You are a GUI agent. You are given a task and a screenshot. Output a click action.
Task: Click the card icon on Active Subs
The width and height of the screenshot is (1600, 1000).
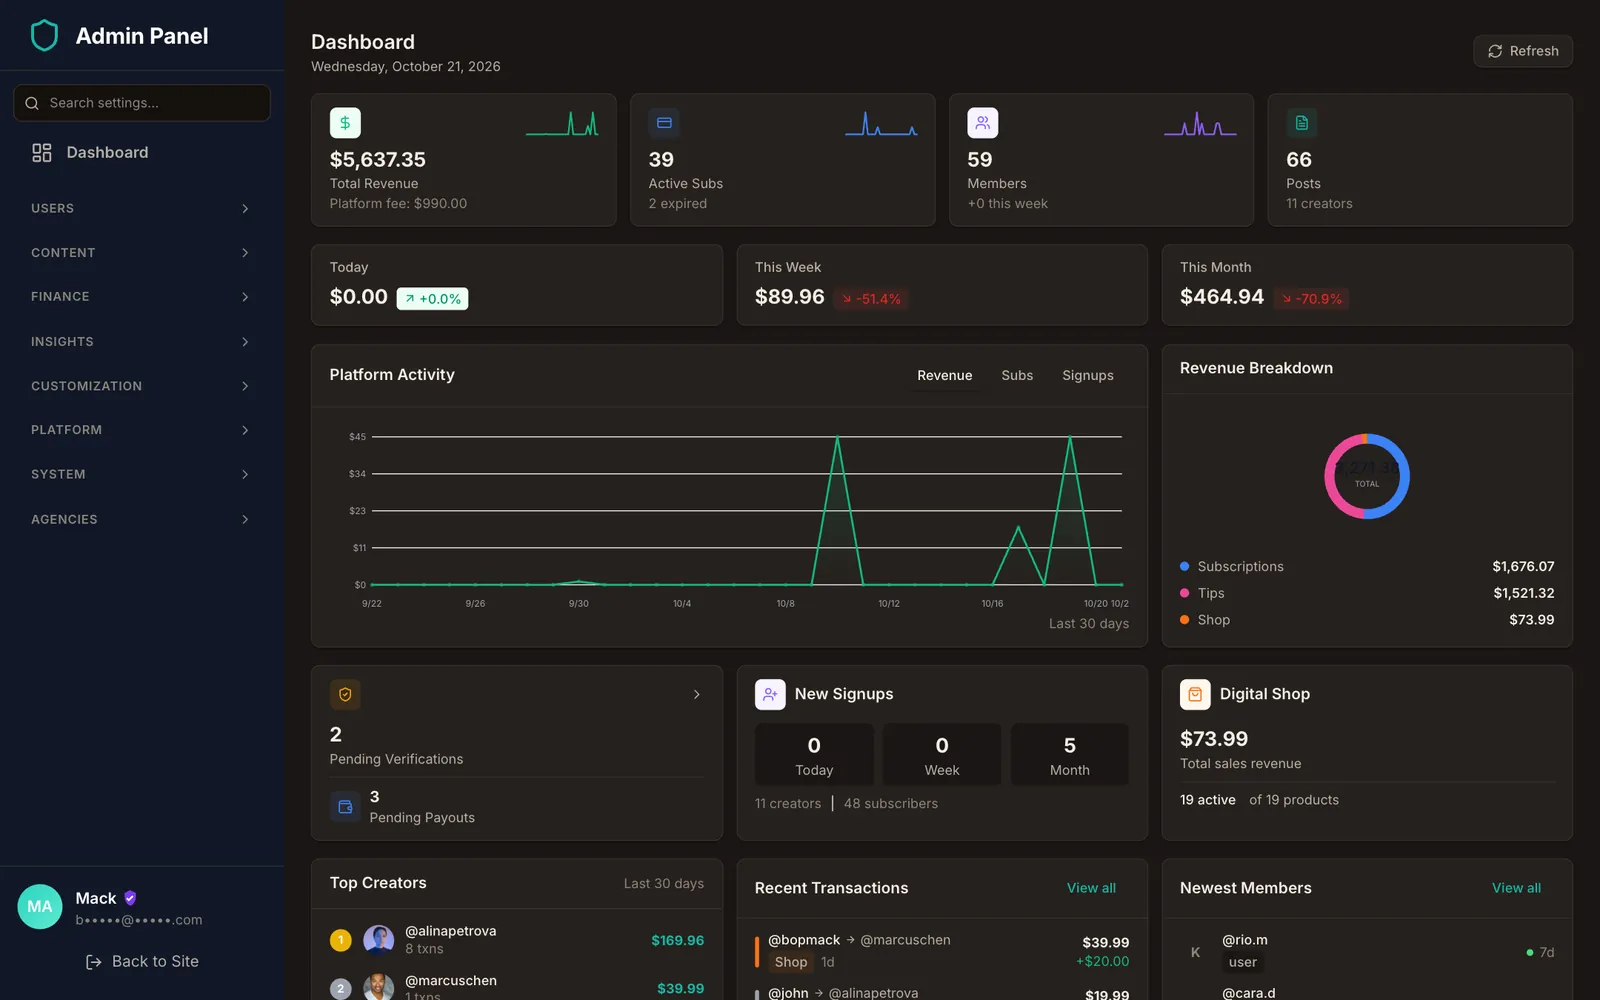(664, 123)
